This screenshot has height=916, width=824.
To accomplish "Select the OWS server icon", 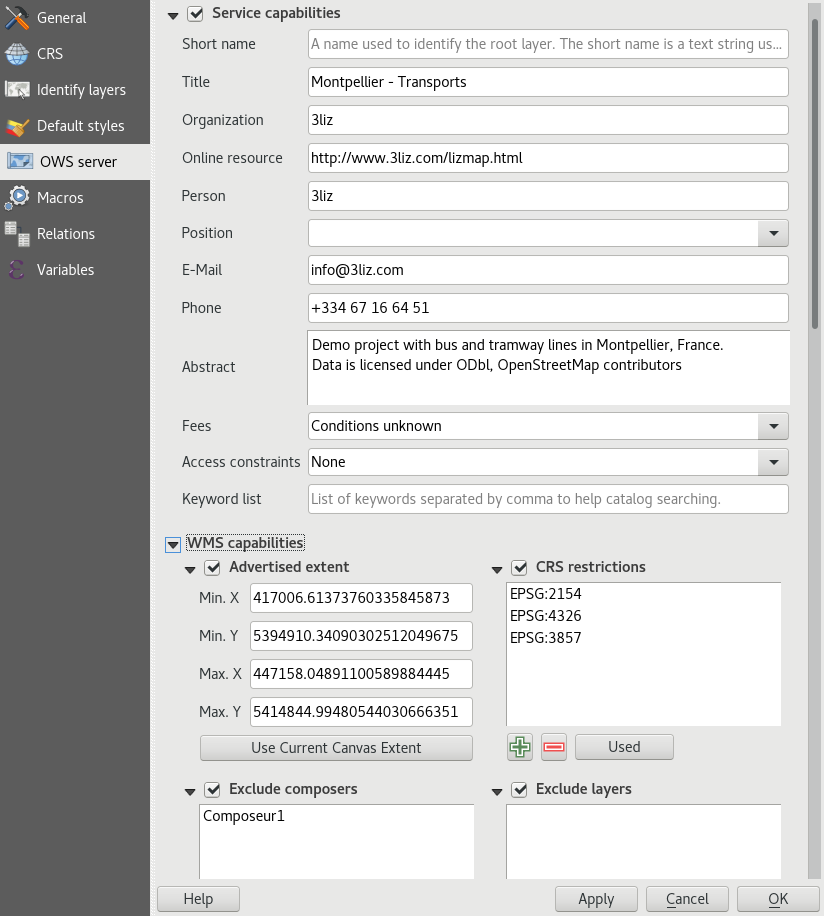I will (x=20, y=162).
